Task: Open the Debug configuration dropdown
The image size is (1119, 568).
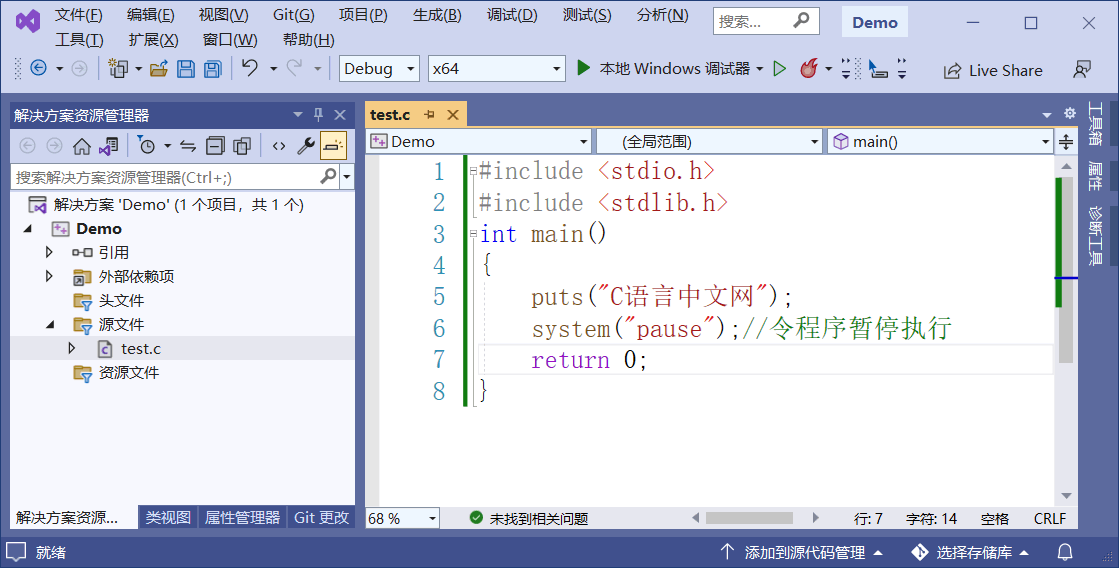Action: (x=379, y=69)
